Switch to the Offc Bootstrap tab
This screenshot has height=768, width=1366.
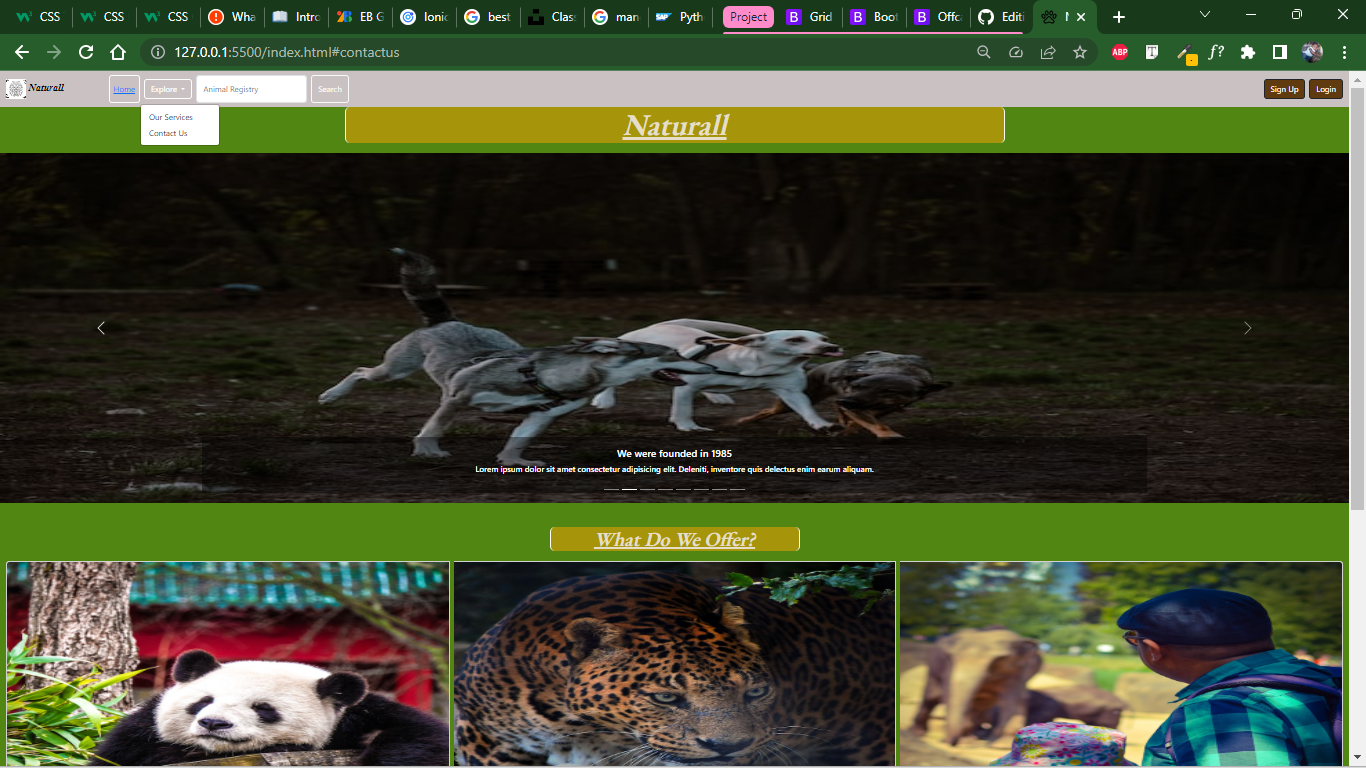[x=938, y=17]
